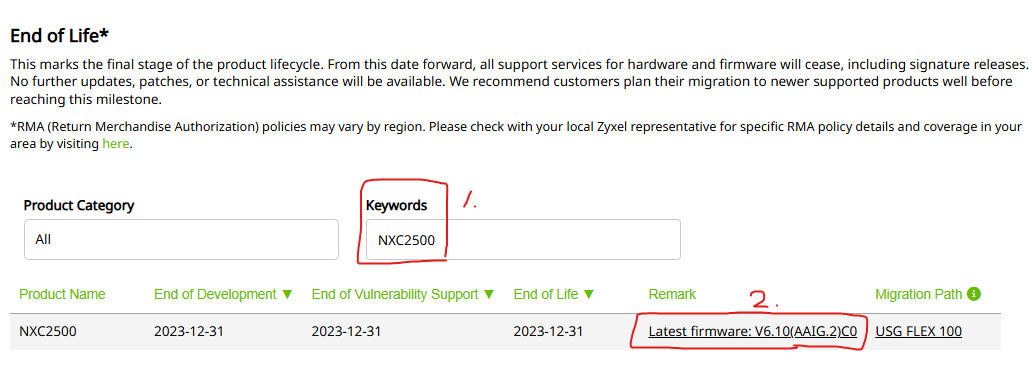Follow the USG FLEX 100 migration link

(x=919, y=332)
